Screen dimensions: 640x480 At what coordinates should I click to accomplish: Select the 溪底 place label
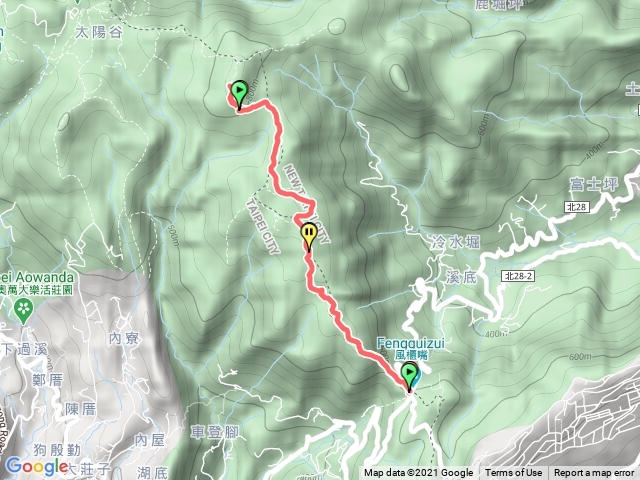(461, 277)
